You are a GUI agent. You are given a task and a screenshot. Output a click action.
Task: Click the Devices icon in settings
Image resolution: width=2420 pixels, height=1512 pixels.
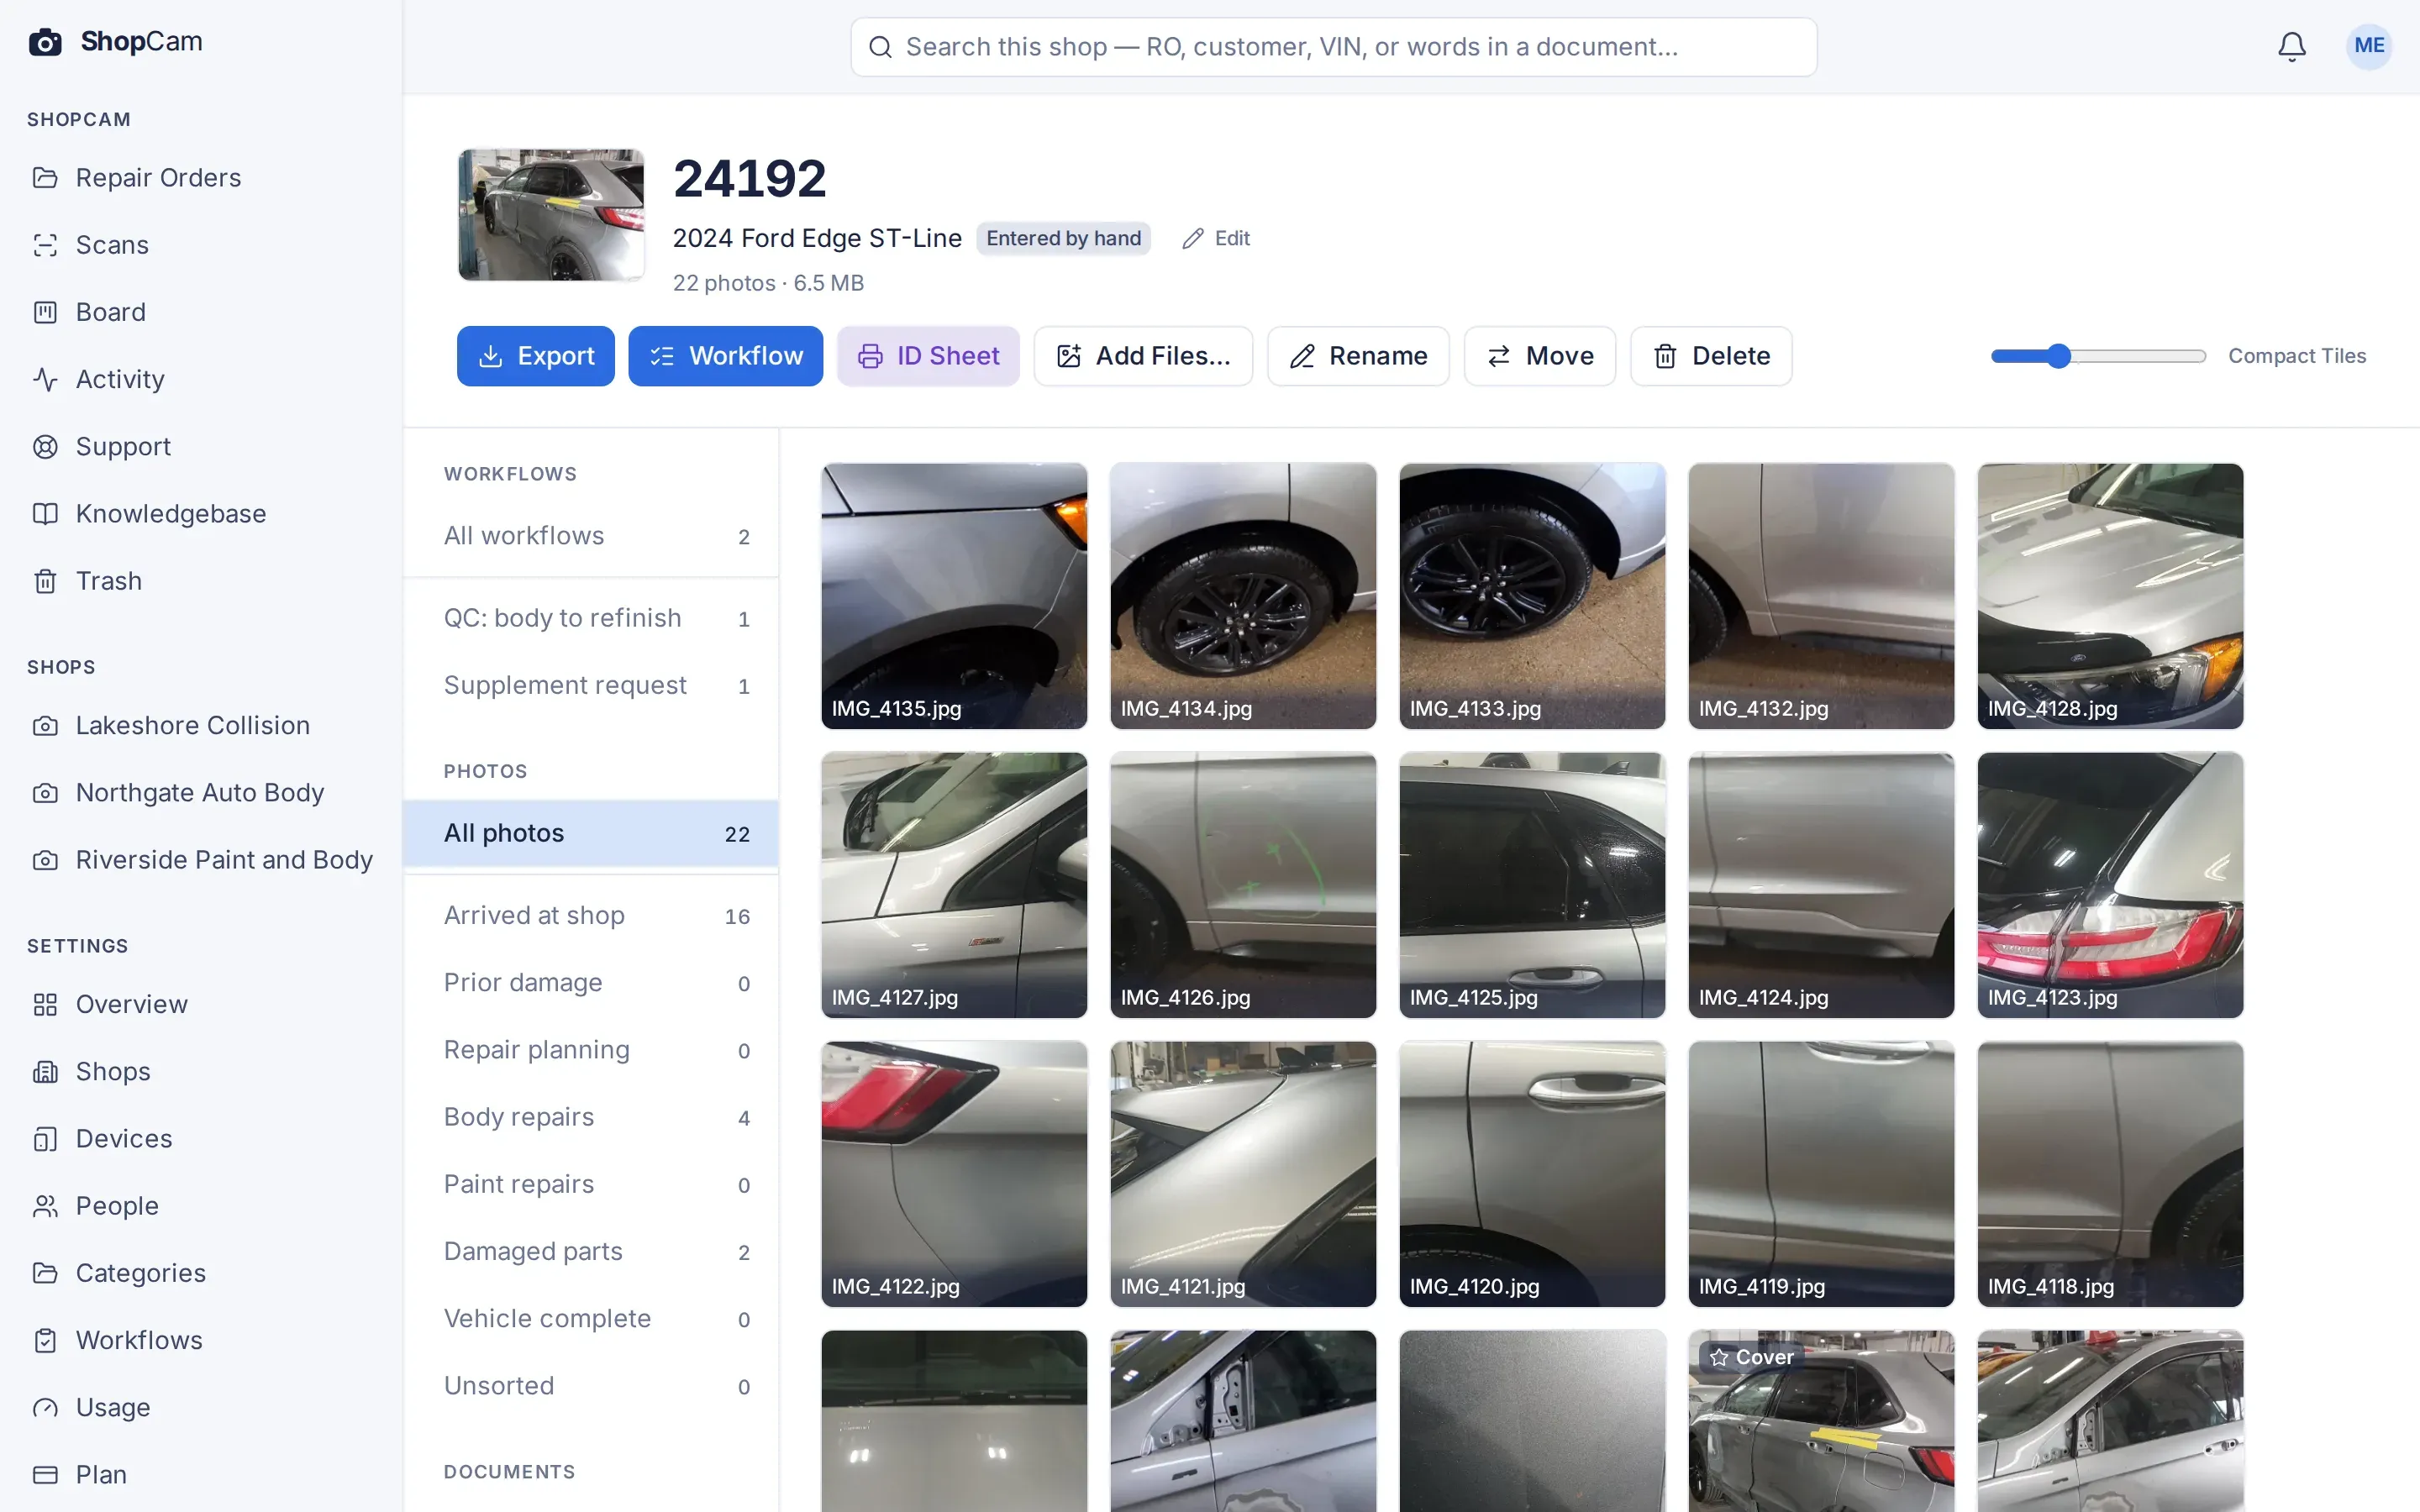(x=45, y=1139)
